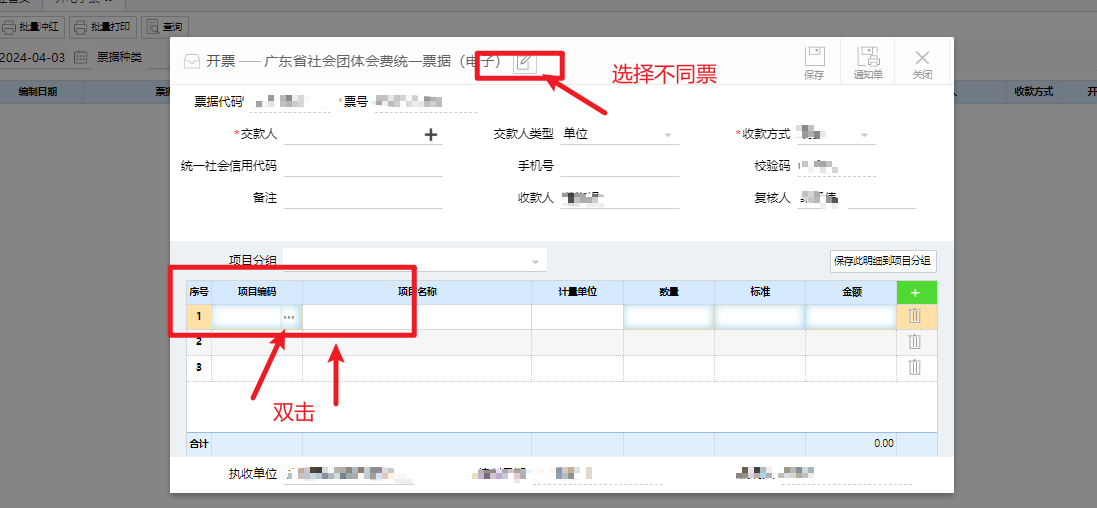Click the 统一社会信用代码 input field
Screen dimensions: 1097x508
pos(362,166)
